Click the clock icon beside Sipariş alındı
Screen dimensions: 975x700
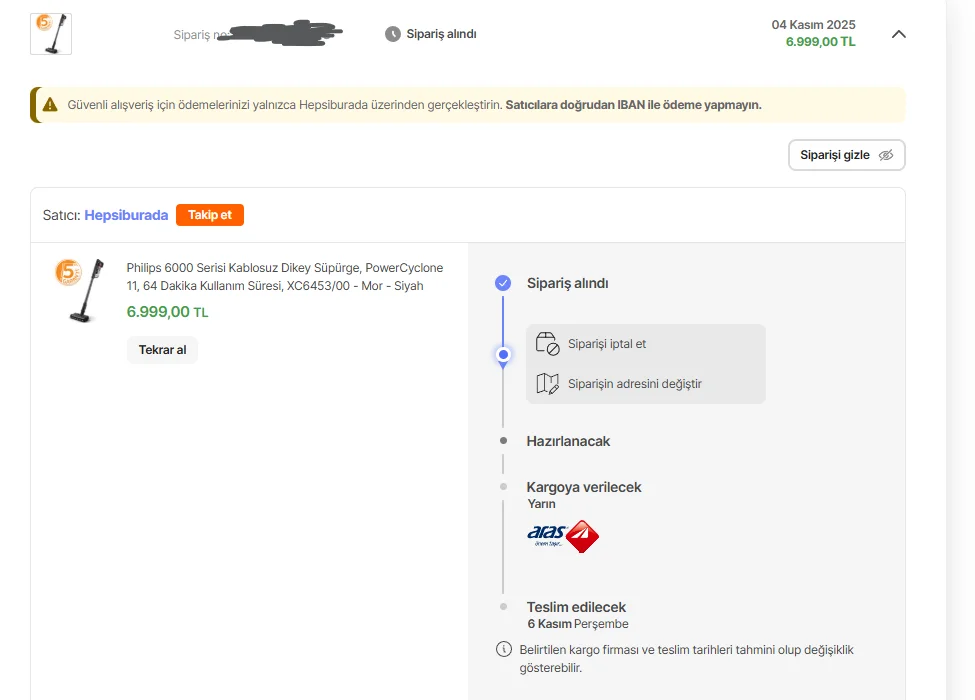(393, 34)
